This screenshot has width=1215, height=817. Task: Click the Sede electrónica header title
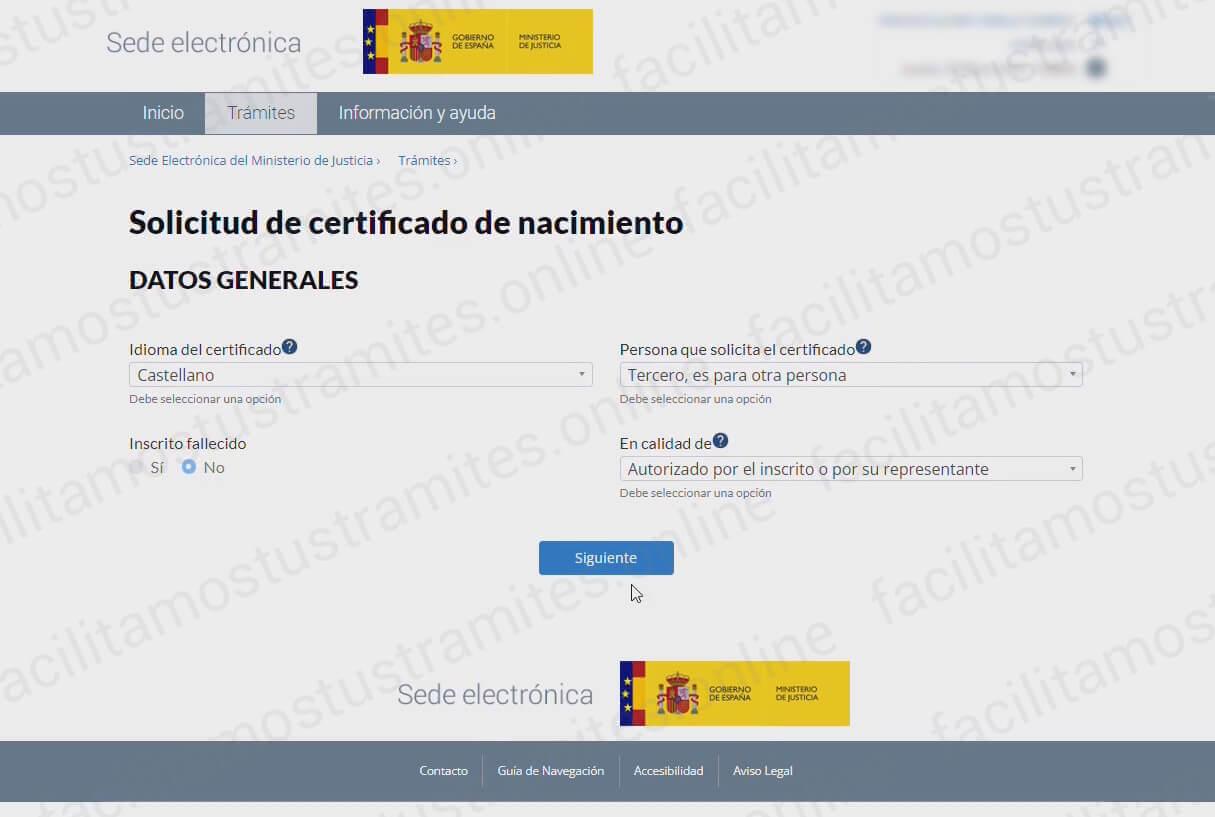tap(203, 42)
